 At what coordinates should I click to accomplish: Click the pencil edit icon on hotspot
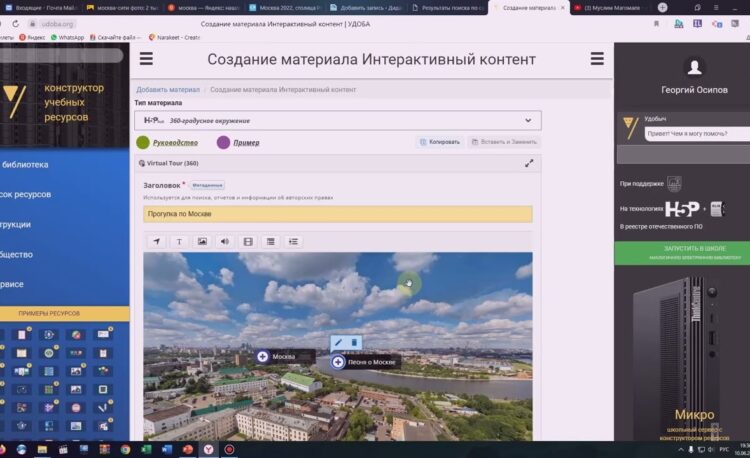(x=338, y=342)
